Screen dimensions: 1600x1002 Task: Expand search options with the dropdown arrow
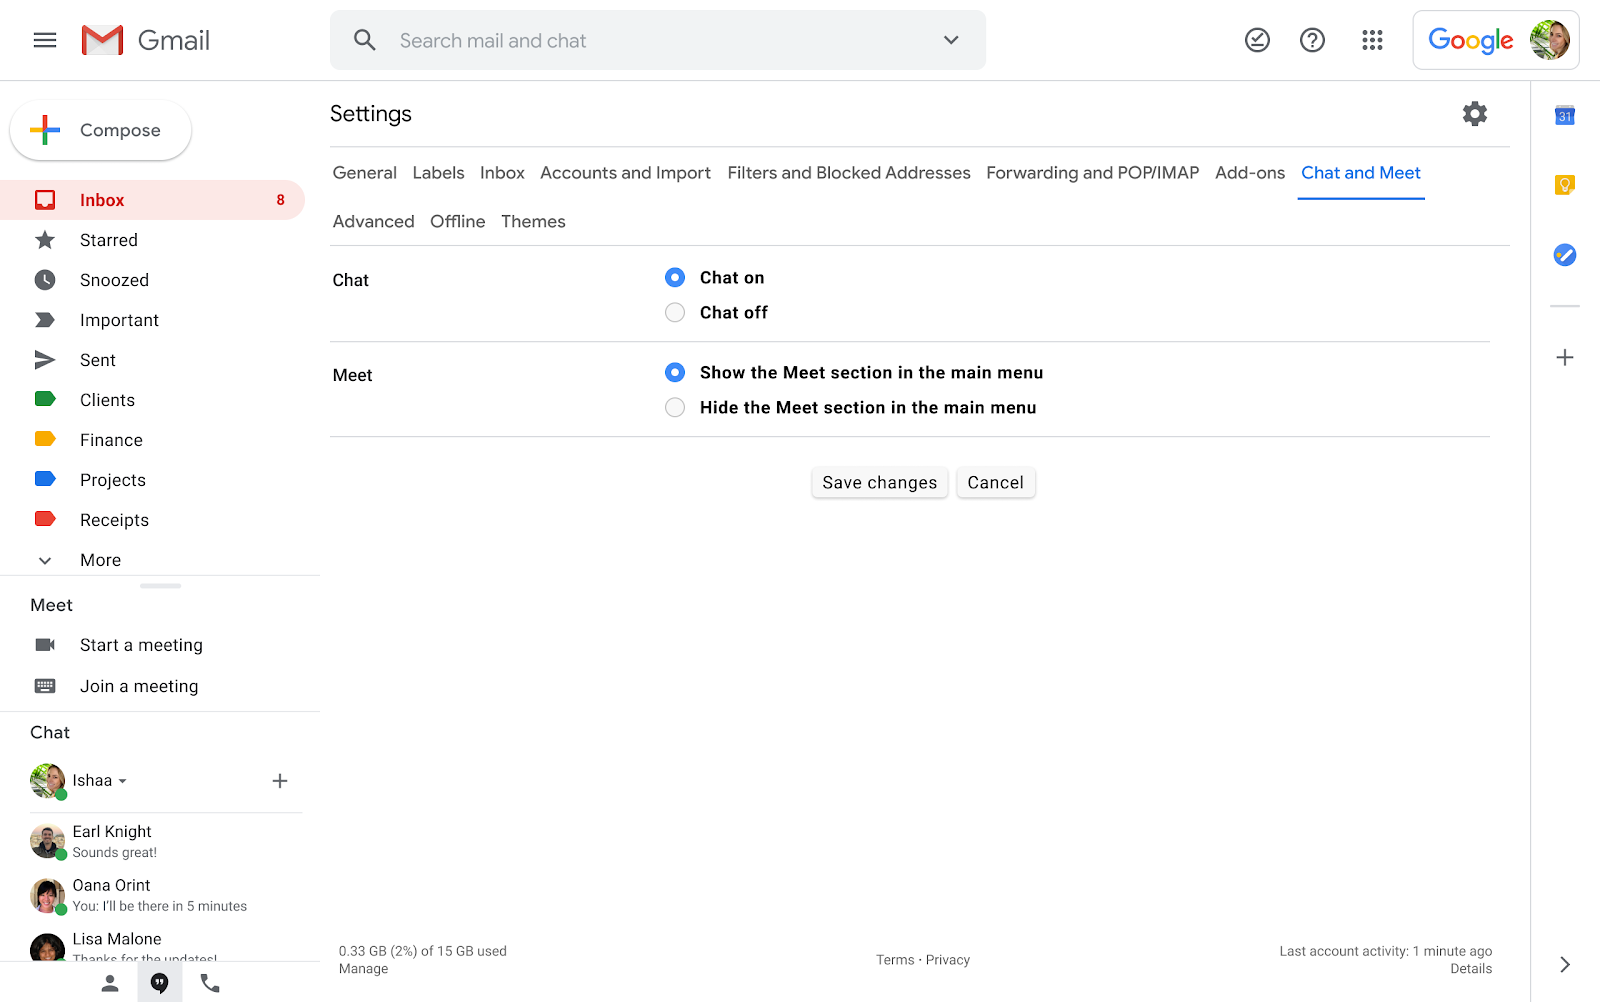[x=949, y=40]
